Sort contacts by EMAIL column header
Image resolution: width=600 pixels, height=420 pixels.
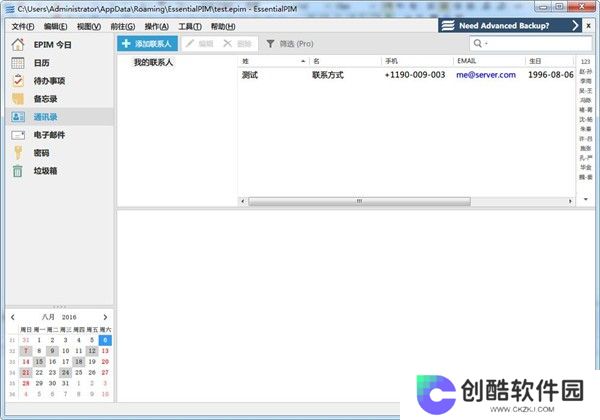click(x=489, y=61)
